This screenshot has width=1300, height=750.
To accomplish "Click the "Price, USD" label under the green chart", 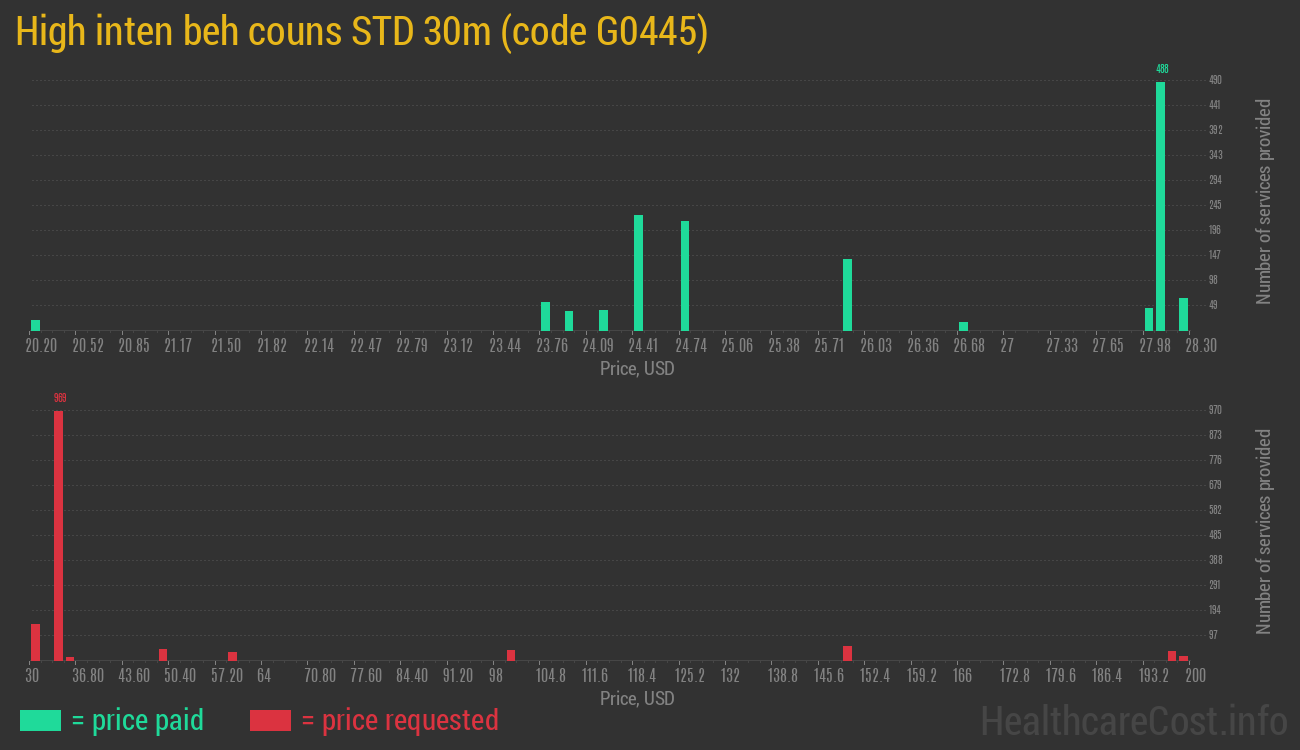I will [637, 369].
